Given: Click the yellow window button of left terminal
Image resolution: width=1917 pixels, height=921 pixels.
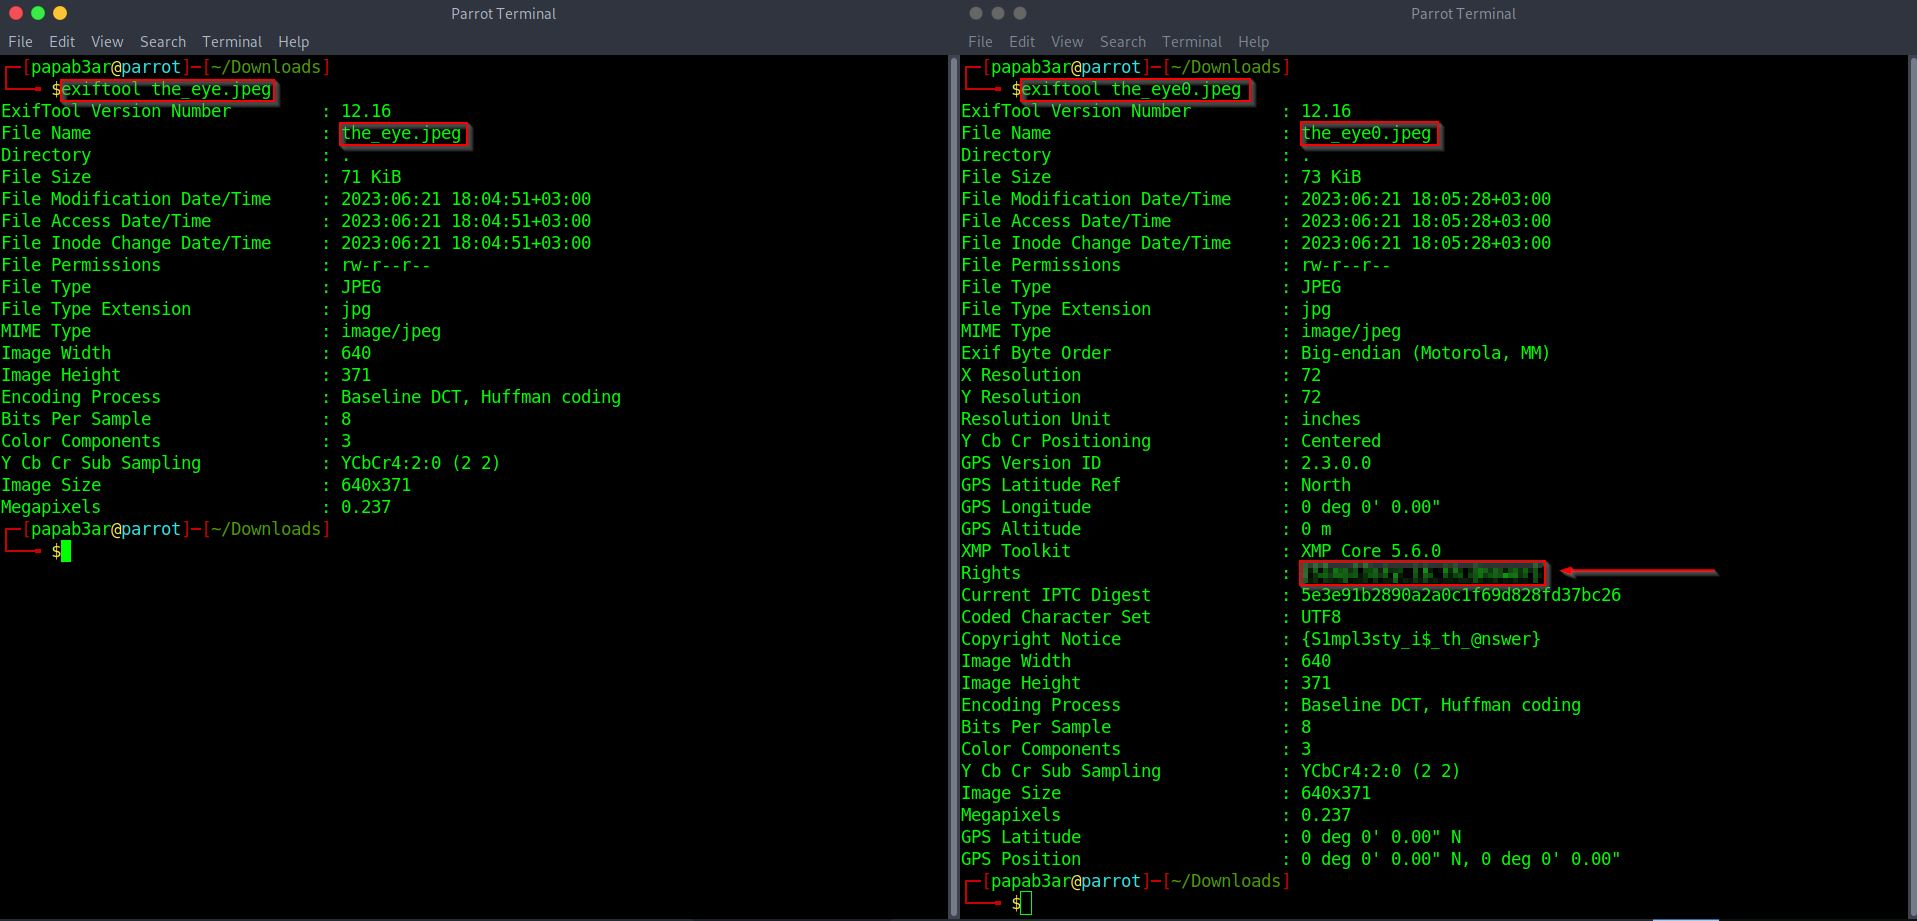Looking at the screenshot, I should (60, 13).
